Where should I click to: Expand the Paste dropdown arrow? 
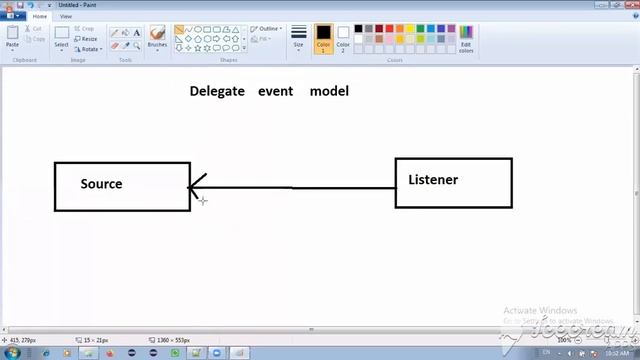(12, 50)
